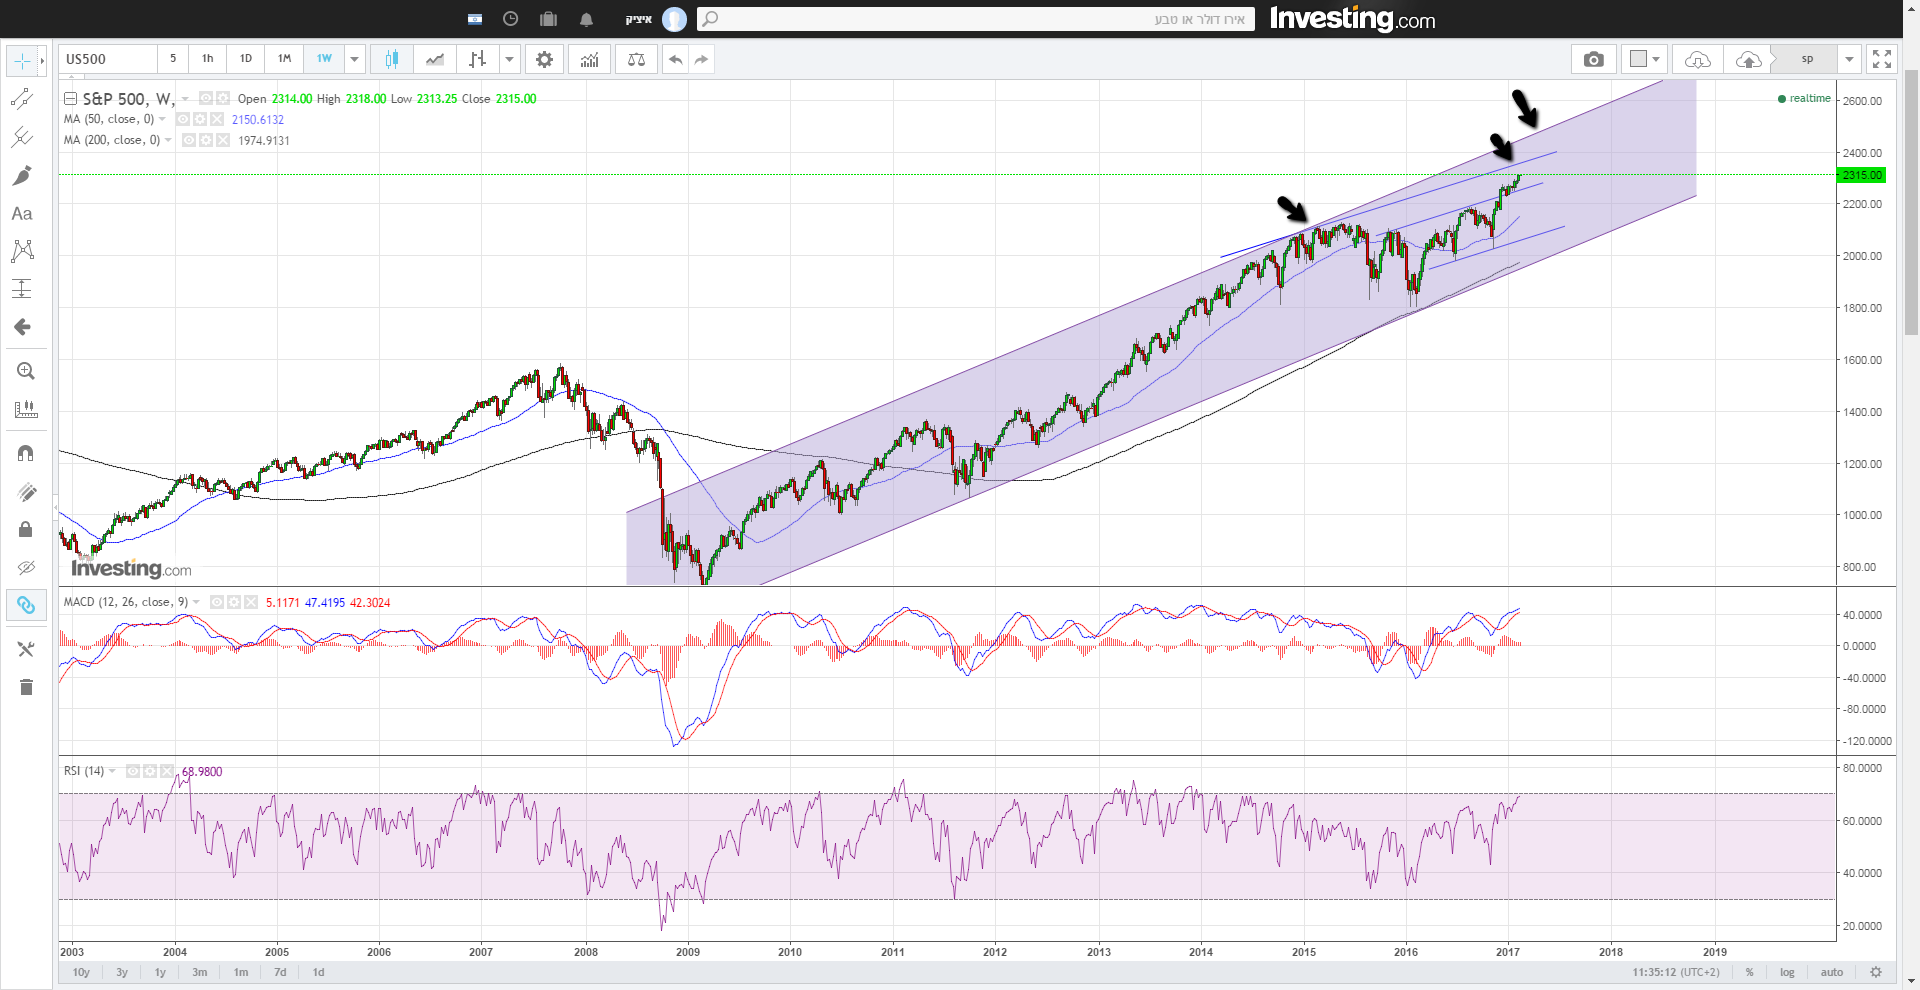The image size is (1920, 990).
Task: Switch to the 1M interval
Action: pos(285,59)
